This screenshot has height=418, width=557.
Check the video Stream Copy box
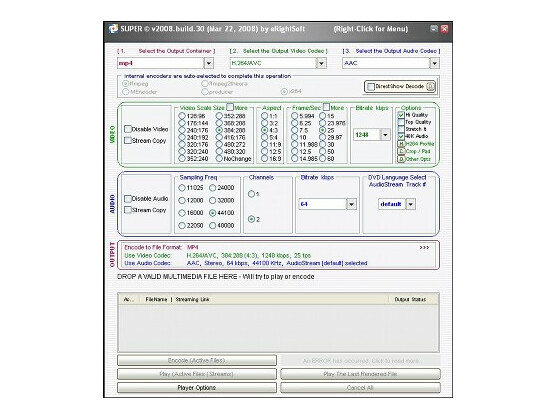click(x=128, y=140)
